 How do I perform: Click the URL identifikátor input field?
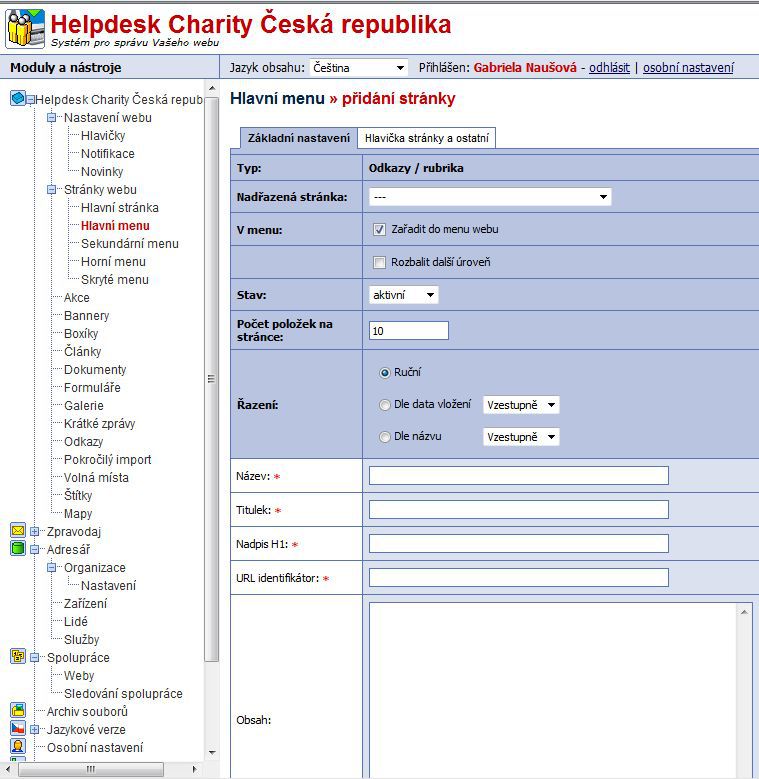519,577
